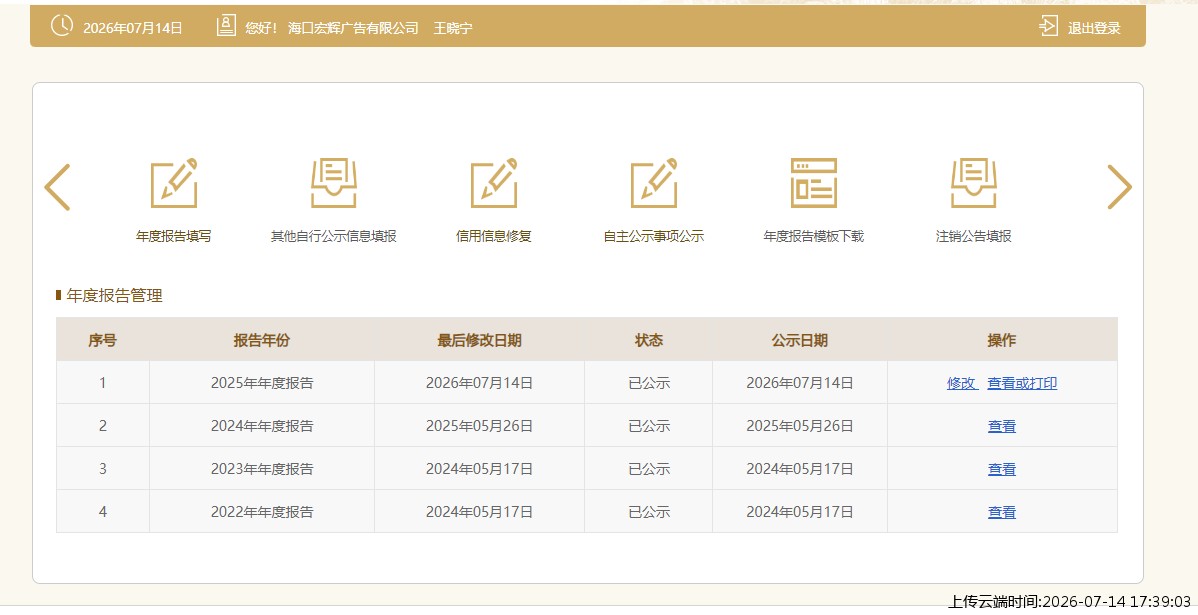Click the 年度报告管理 section heading

coord(115,296)
